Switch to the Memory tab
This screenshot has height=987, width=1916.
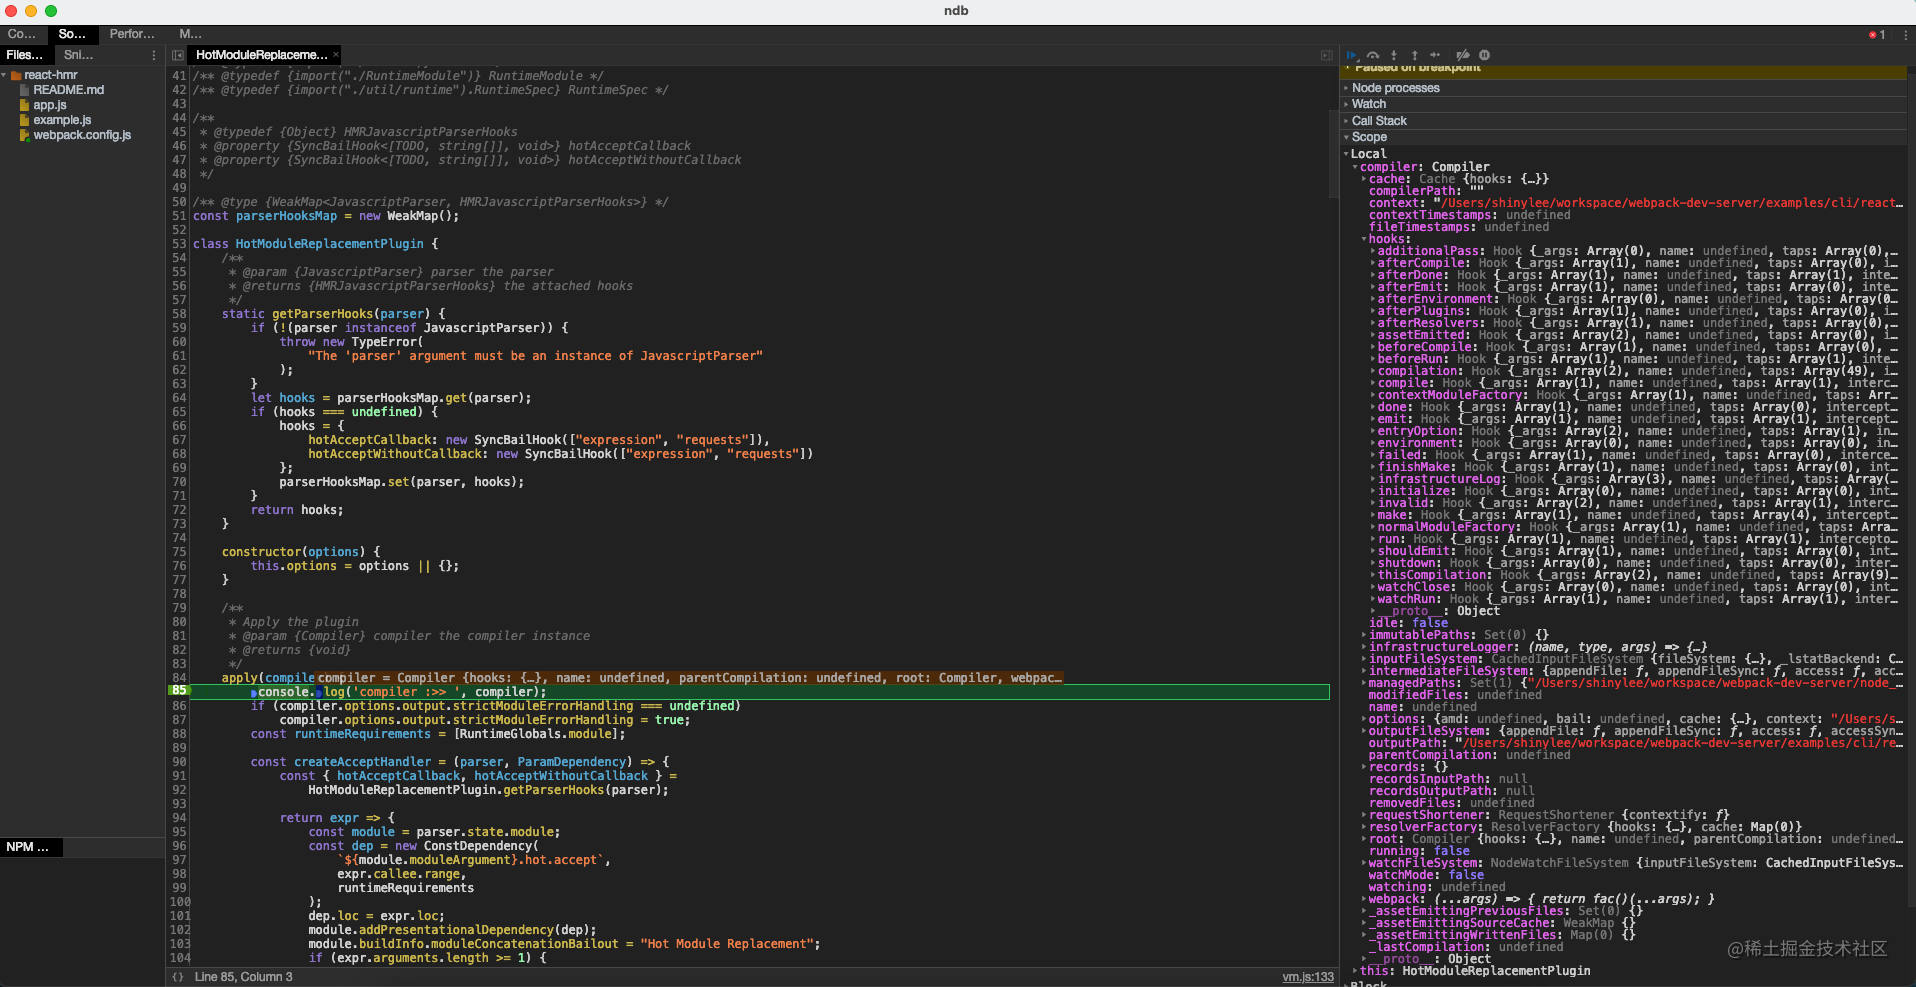(x=190, y=34)
